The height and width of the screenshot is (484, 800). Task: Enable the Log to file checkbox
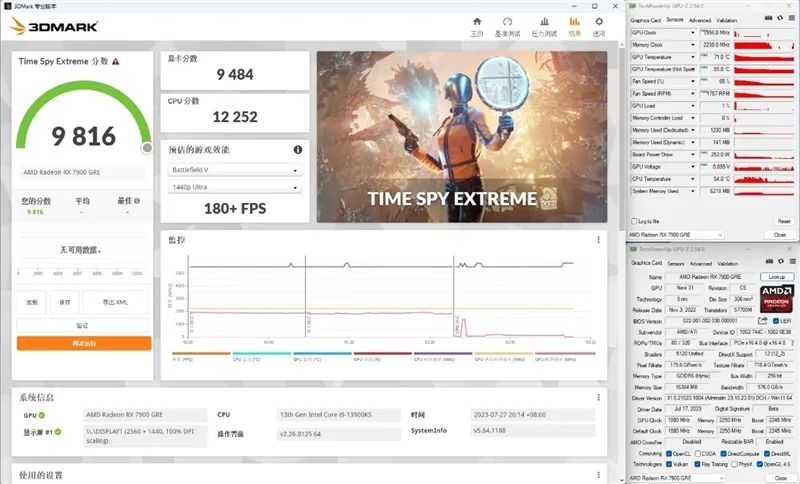[634, 221]
